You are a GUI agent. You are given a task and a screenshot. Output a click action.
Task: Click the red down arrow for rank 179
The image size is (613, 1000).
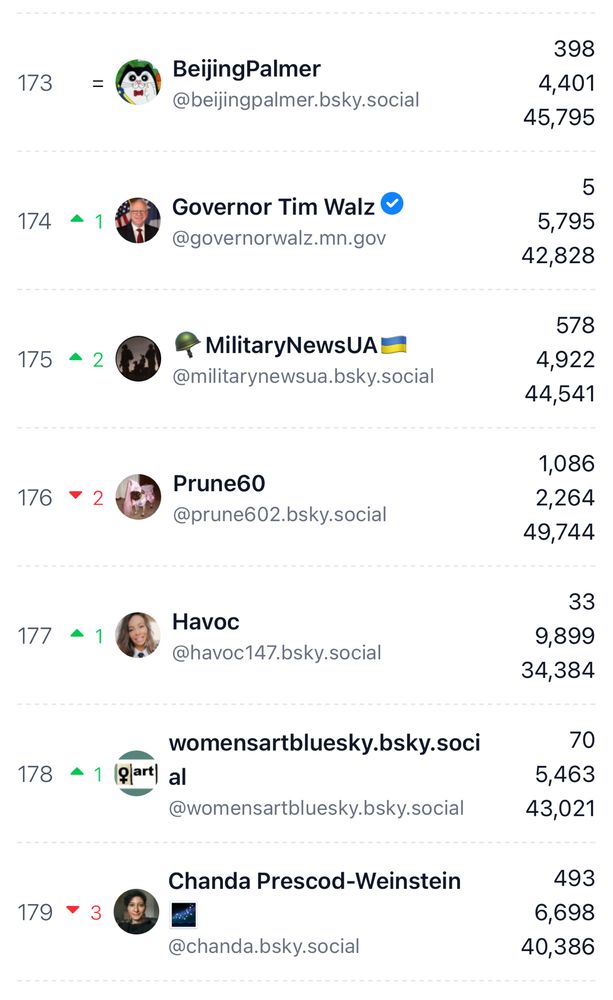73,911
